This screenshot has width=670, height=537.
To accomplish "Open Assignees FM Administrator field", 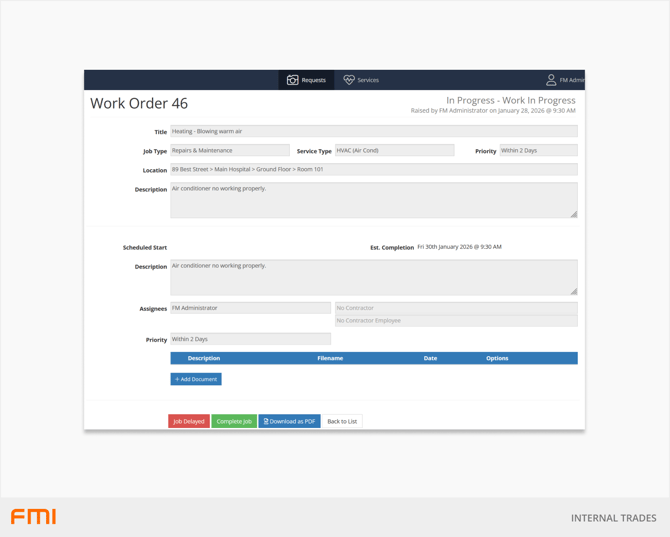I will coord(250,308).
